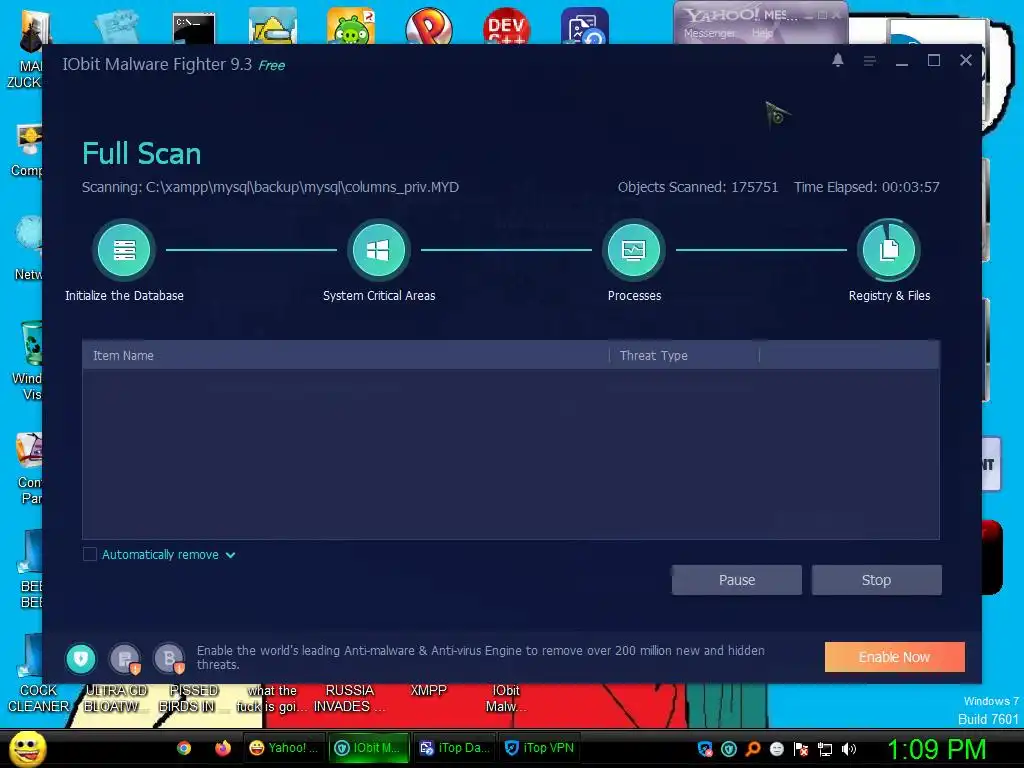Open the Windows Start smiley orb
This screenshot has height=768, width=1024.
pyautogui.click(x=27, y=748)
